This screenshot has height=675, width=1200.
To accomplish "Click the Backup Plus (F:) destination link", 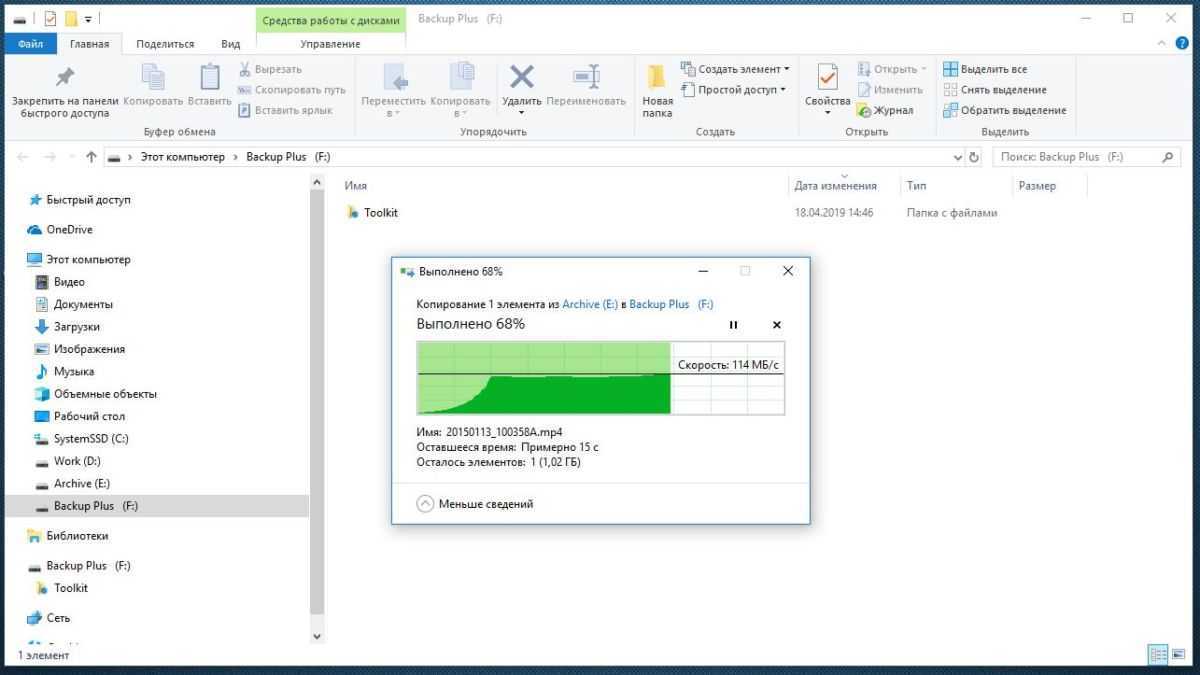I will [x=670, y=304].
